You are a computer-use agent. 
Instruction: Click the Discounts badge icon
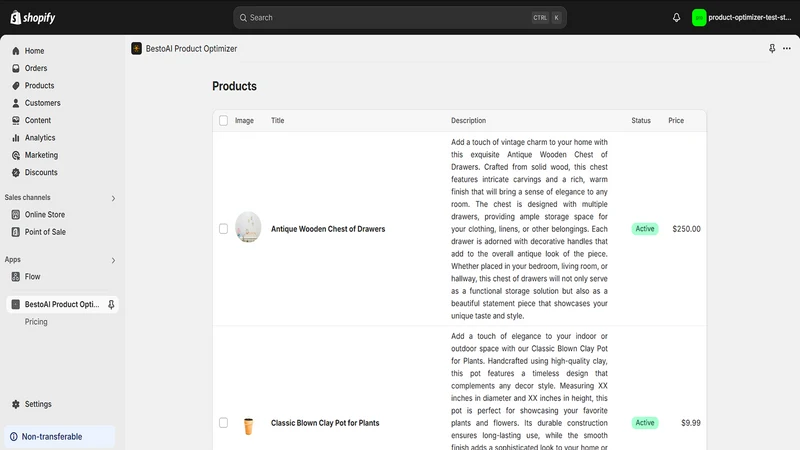16,172
